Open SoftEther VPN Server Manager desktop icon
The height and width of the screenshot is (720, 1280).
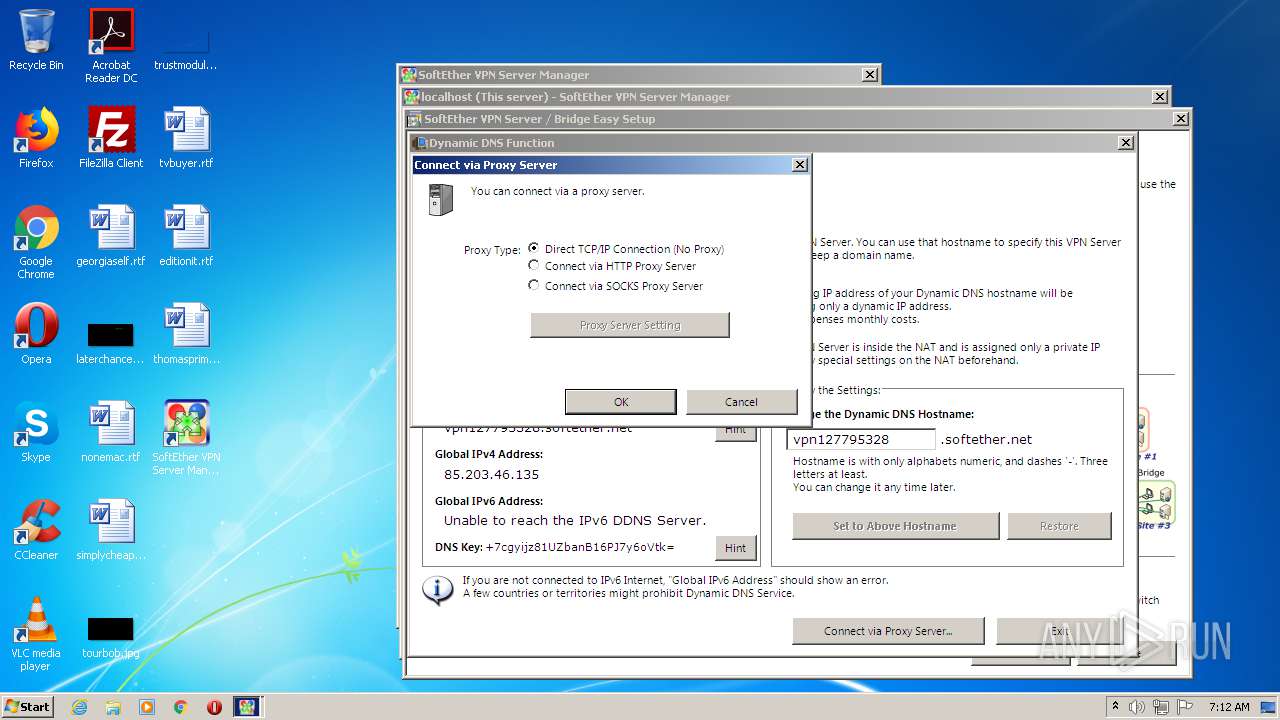186,438
